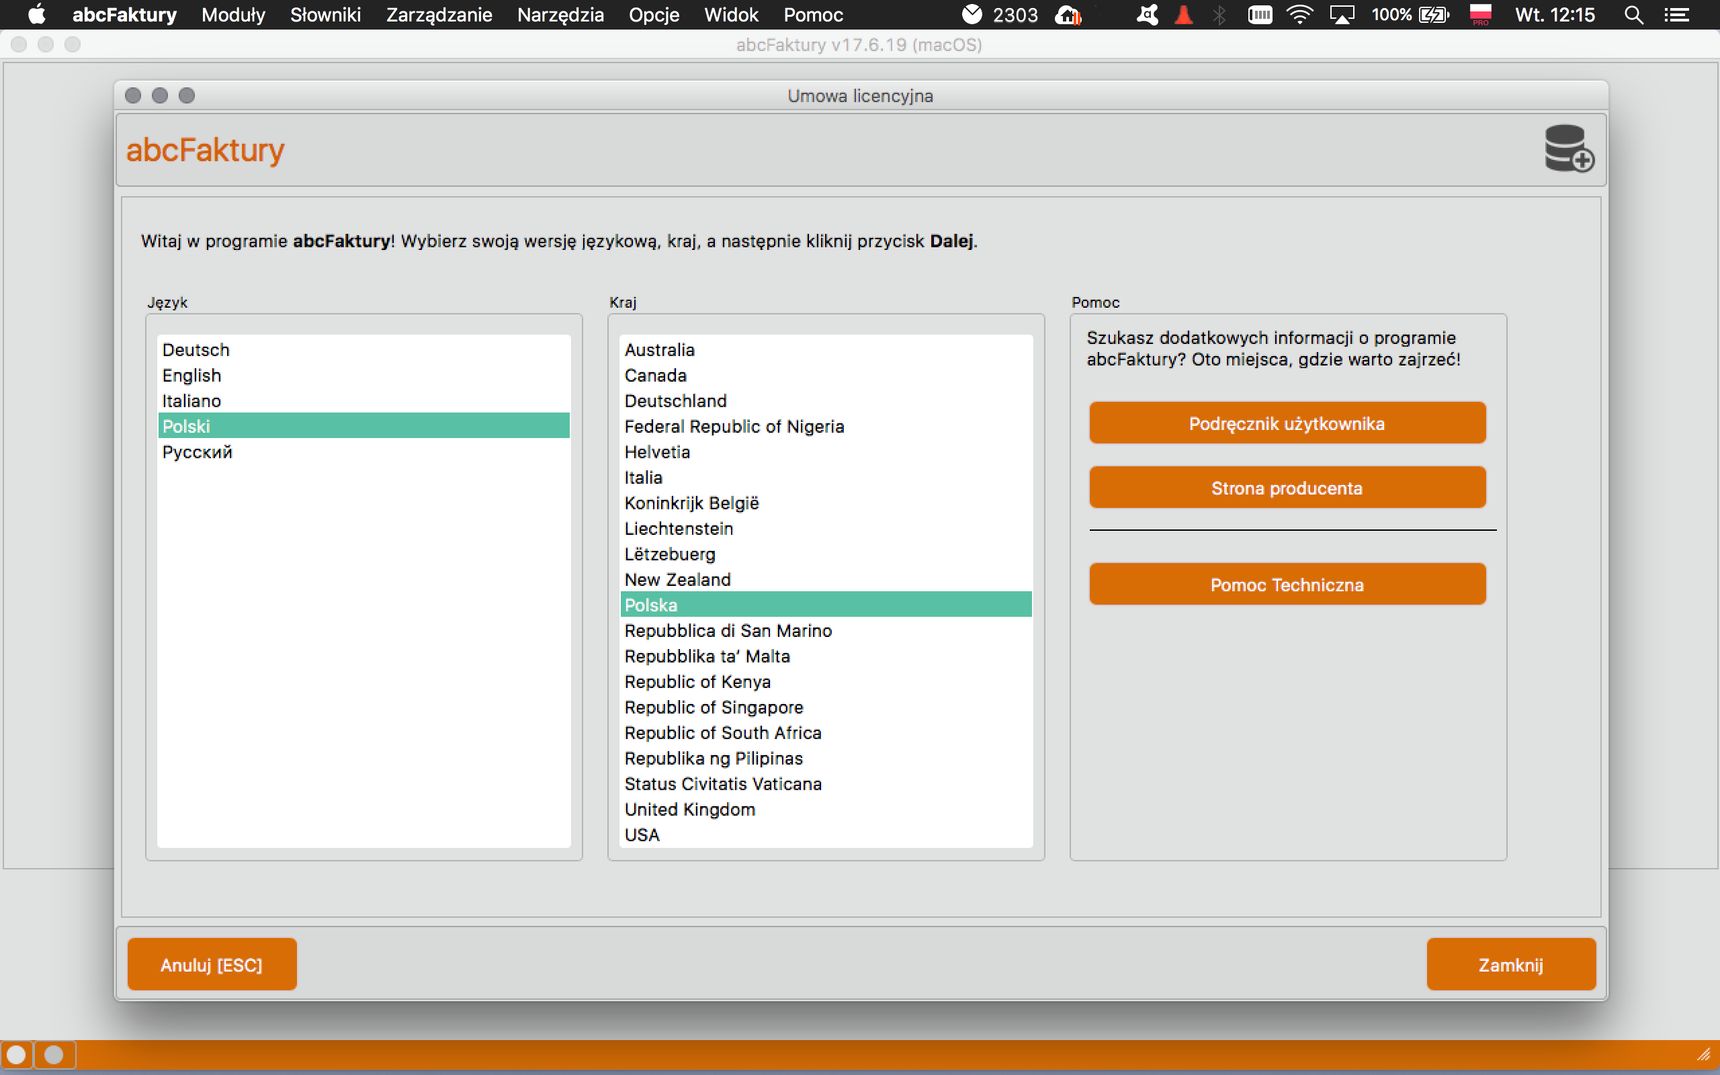This screenshot has height=1075, width=1720.
Task: Open the Pomoc menu in menu bar
Action: pyautogui.click(x=813, y=15)
